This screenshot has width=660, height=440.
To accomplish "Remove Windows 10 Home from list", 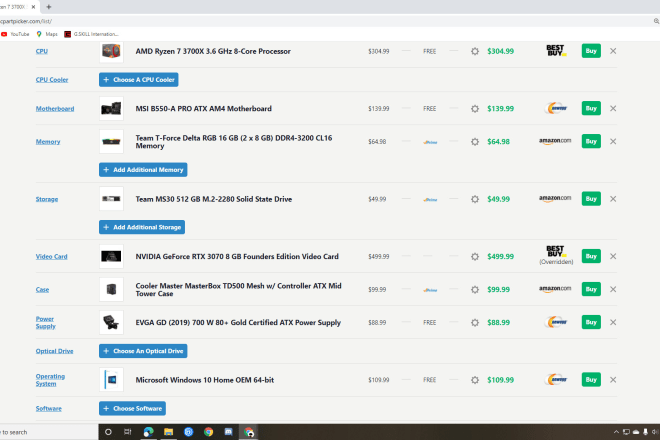I will click(613, 380).
